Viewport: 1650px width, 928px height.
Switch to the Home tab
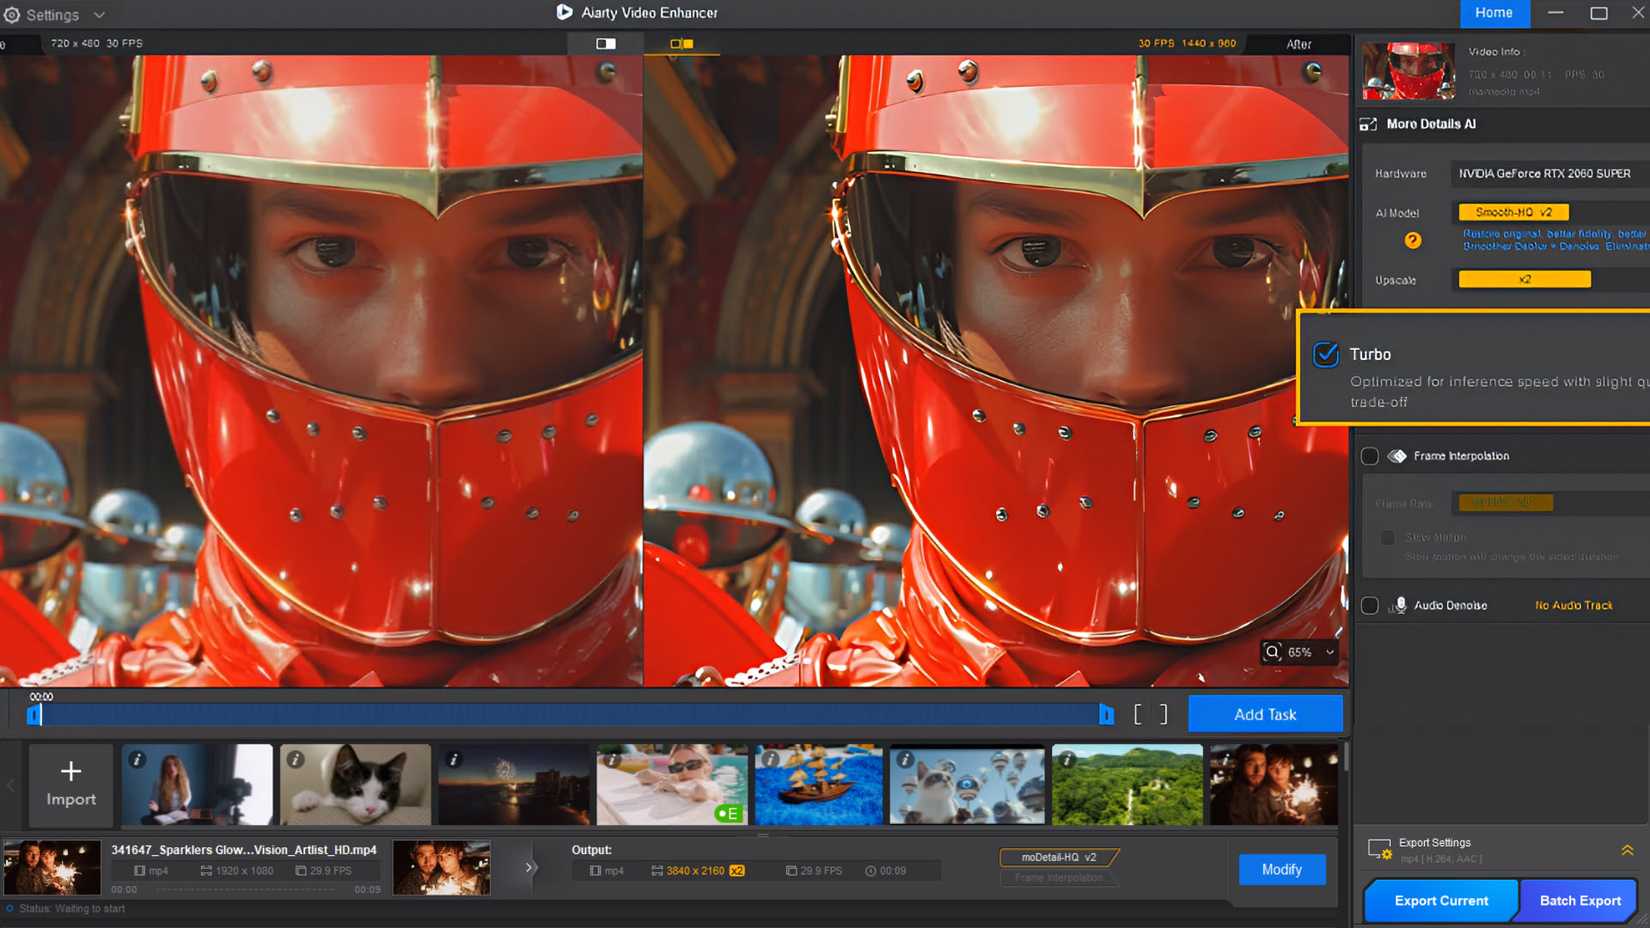1494,13
